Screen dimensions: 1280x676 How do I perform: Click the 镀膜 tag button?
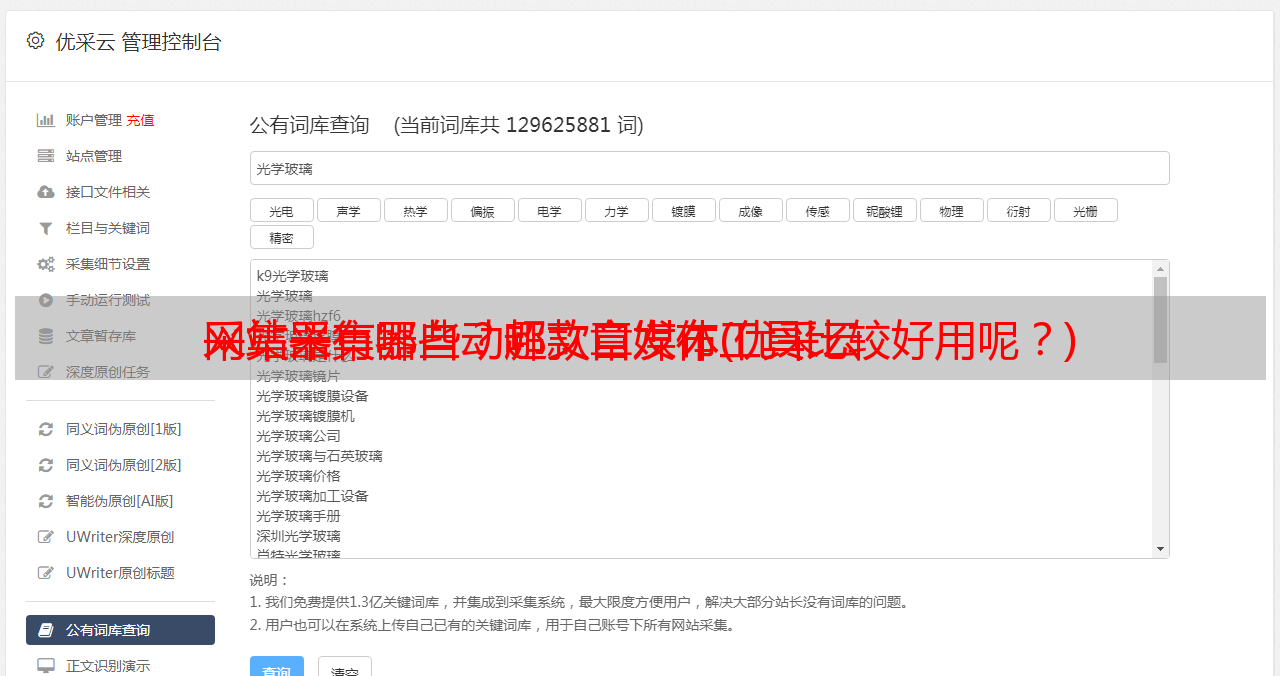point(684,211)
